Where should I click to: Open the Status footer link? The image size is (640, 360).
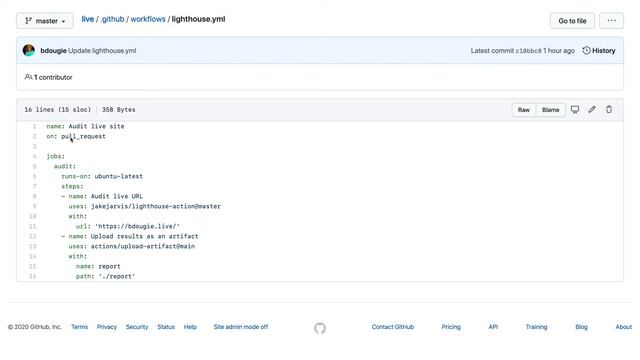click(166, 327)
